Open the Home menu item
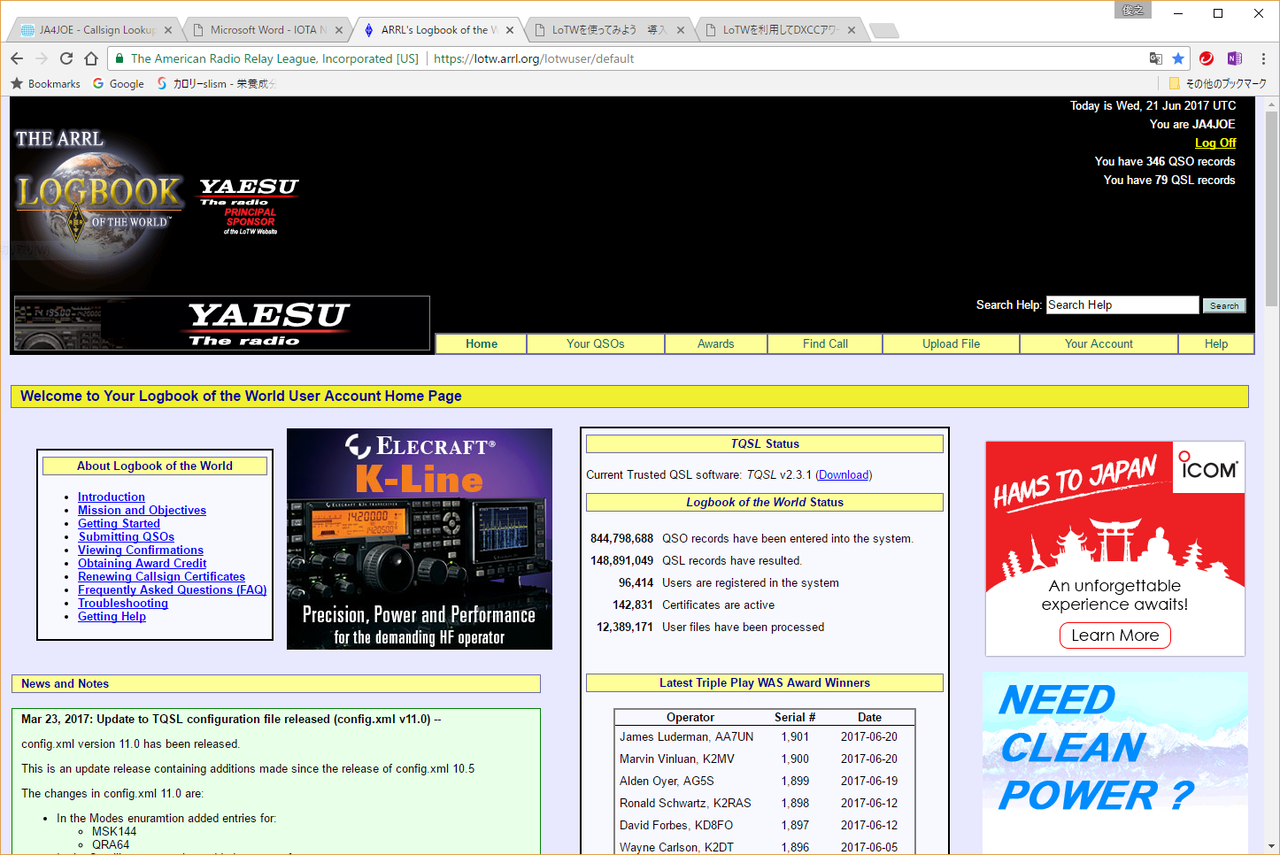The height and width of the screenshot is (855, 1280). point(482,344)
